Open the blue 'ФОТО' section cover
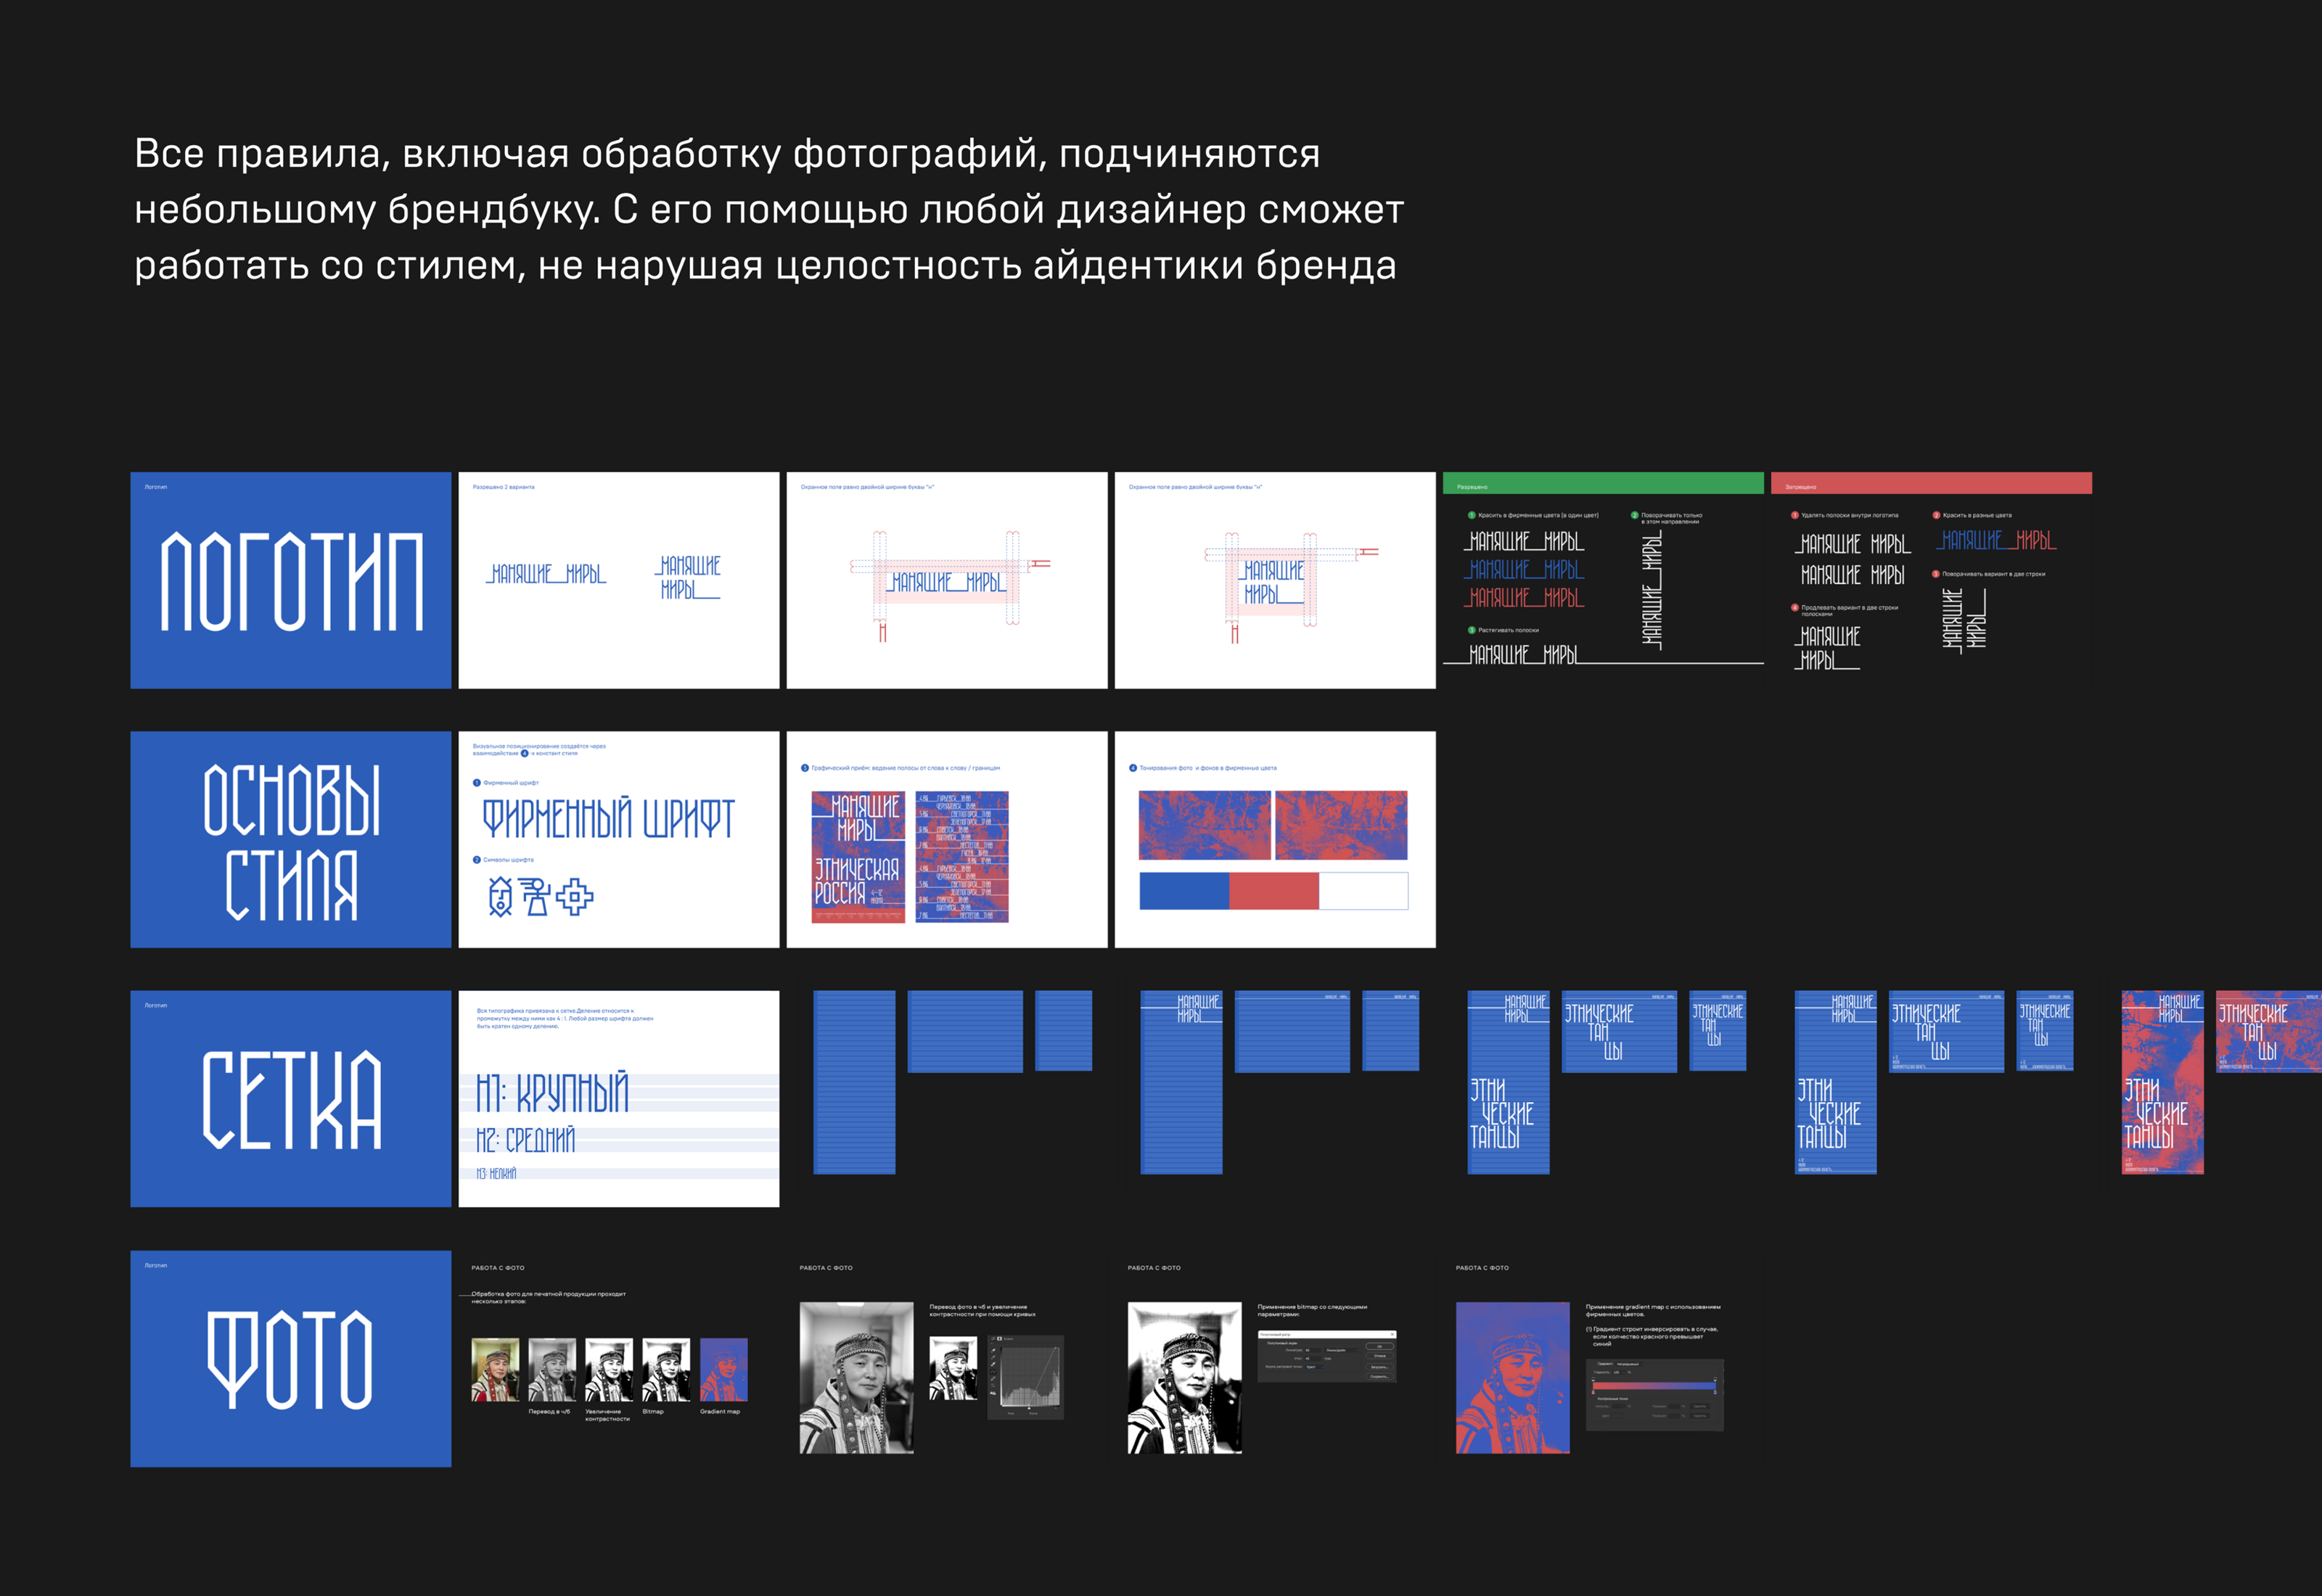This screenshot has width=2322, height=1596. pyautogui.click(x=291, y=1359)
